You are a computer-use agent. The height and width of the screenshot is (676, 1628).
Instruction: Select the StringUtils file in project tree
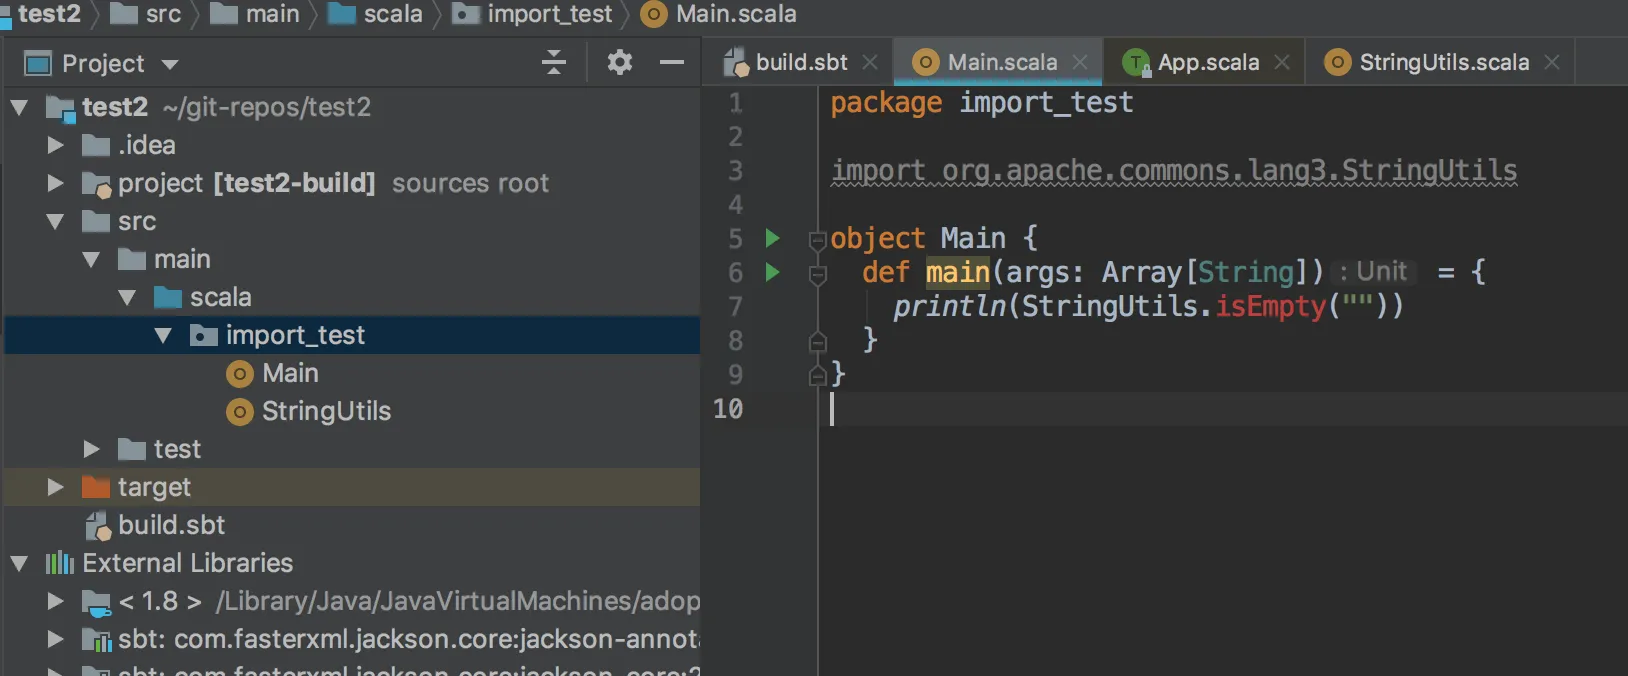click(x=326, y=411)
